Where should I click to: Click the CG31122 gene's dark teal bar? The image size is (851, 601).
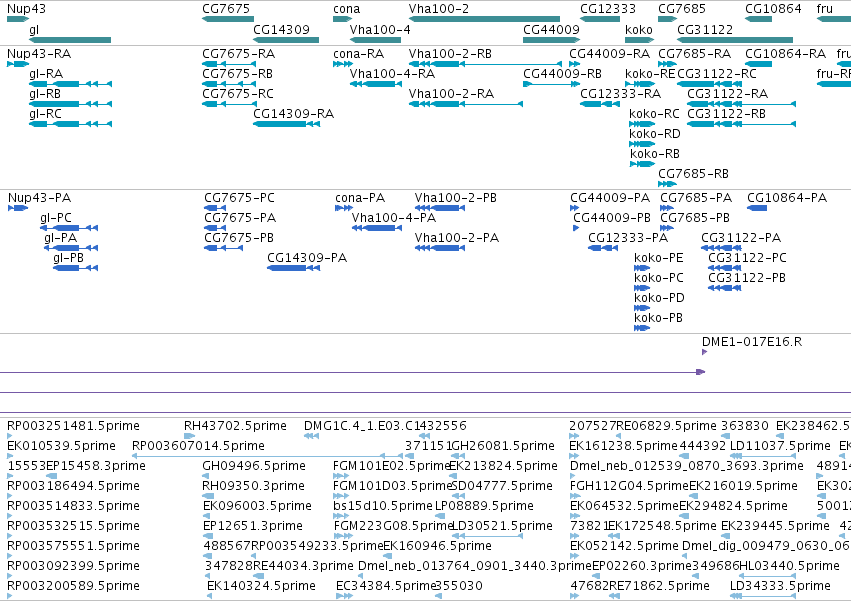point(735,40)
